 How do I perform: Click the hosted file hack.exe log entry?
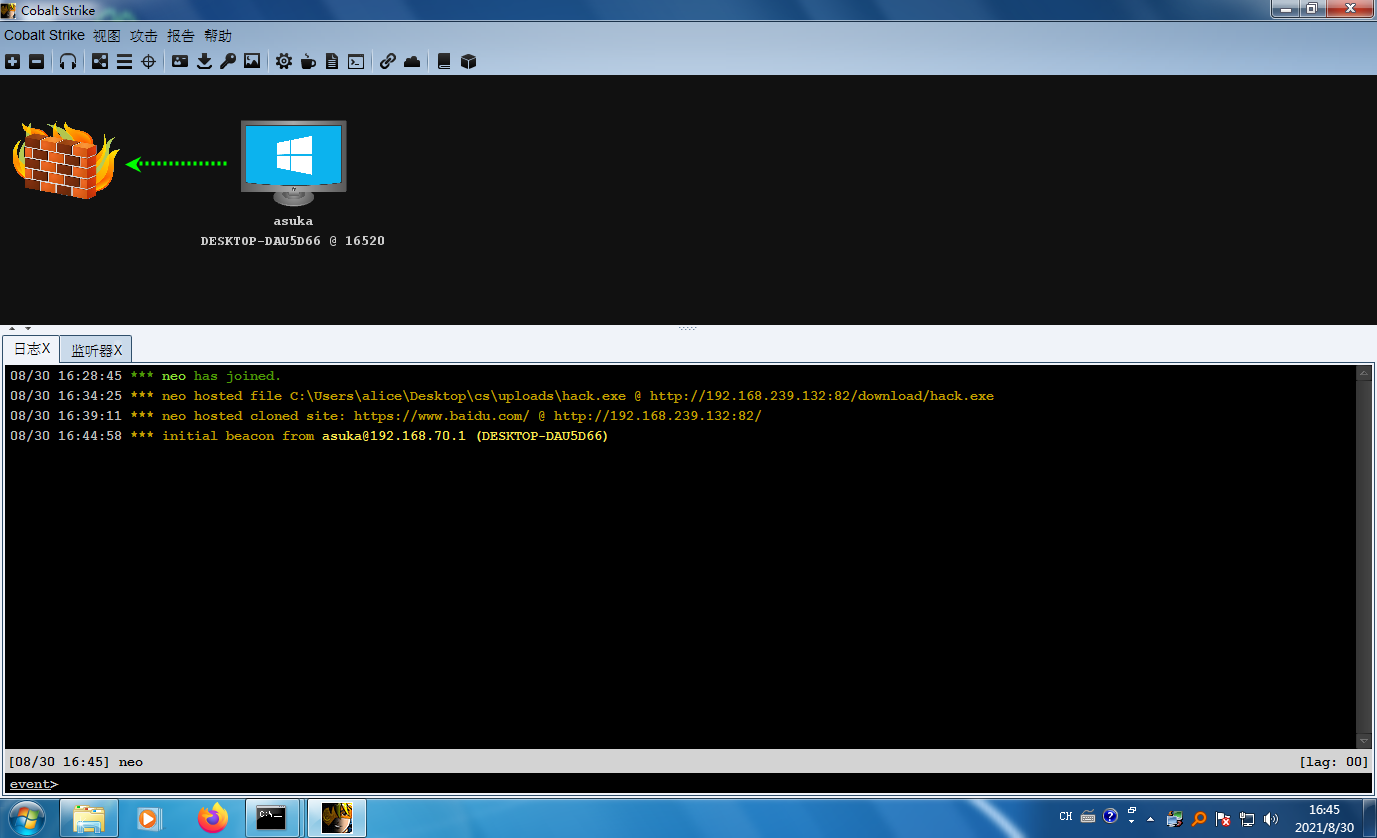point(502,396)
